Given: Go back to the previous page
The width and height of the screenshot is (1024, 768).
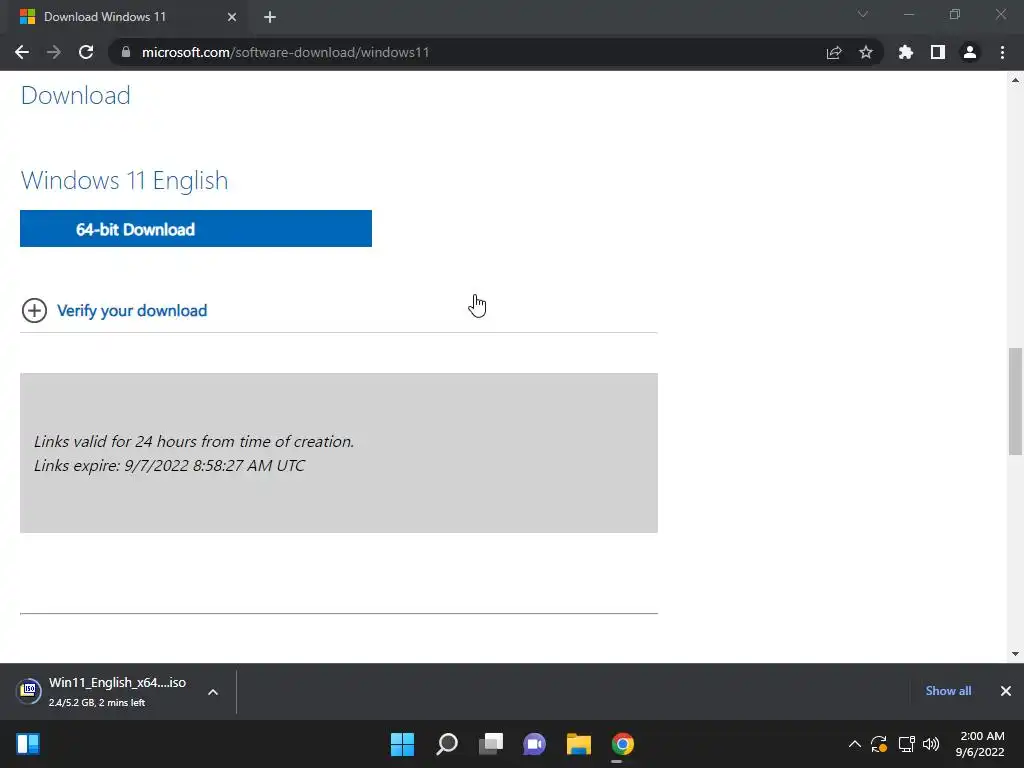Looking at the screenshot, I should click(x=22, y=52).
